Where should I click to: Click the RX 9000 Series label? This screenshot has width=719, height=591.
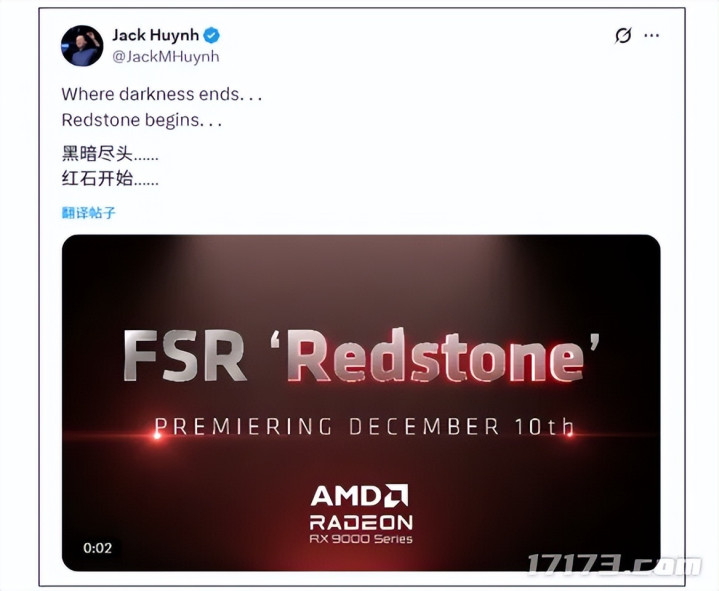click(361, 539)
